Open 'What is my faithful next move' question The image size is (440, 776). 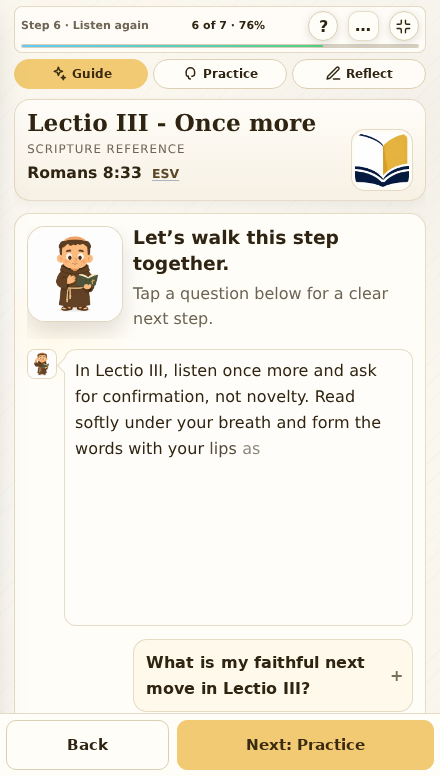pyautogui.click(x=273, y=676)
